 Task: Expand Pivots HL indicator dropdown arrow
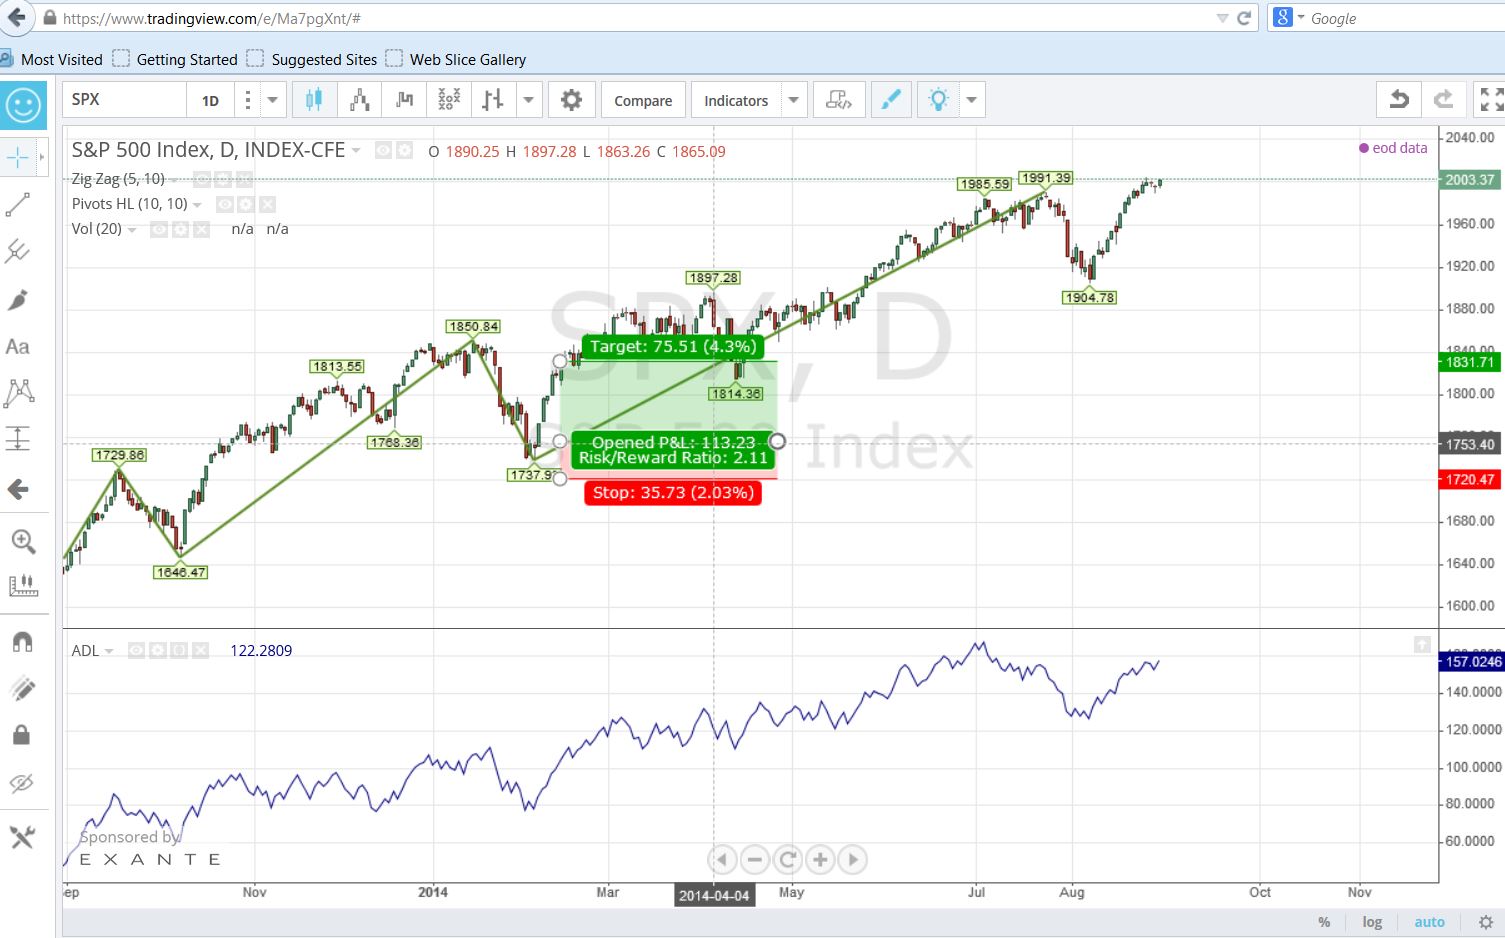[197, 205]
